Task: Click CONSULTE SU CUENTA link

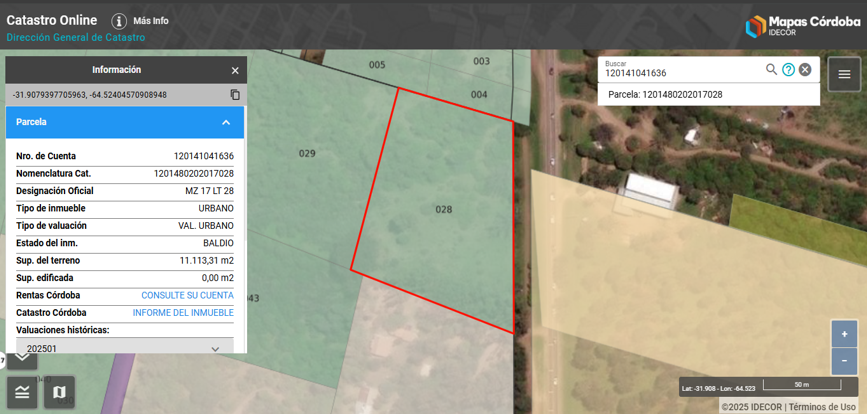Action: pyautogui.click(x=187, y=296)
